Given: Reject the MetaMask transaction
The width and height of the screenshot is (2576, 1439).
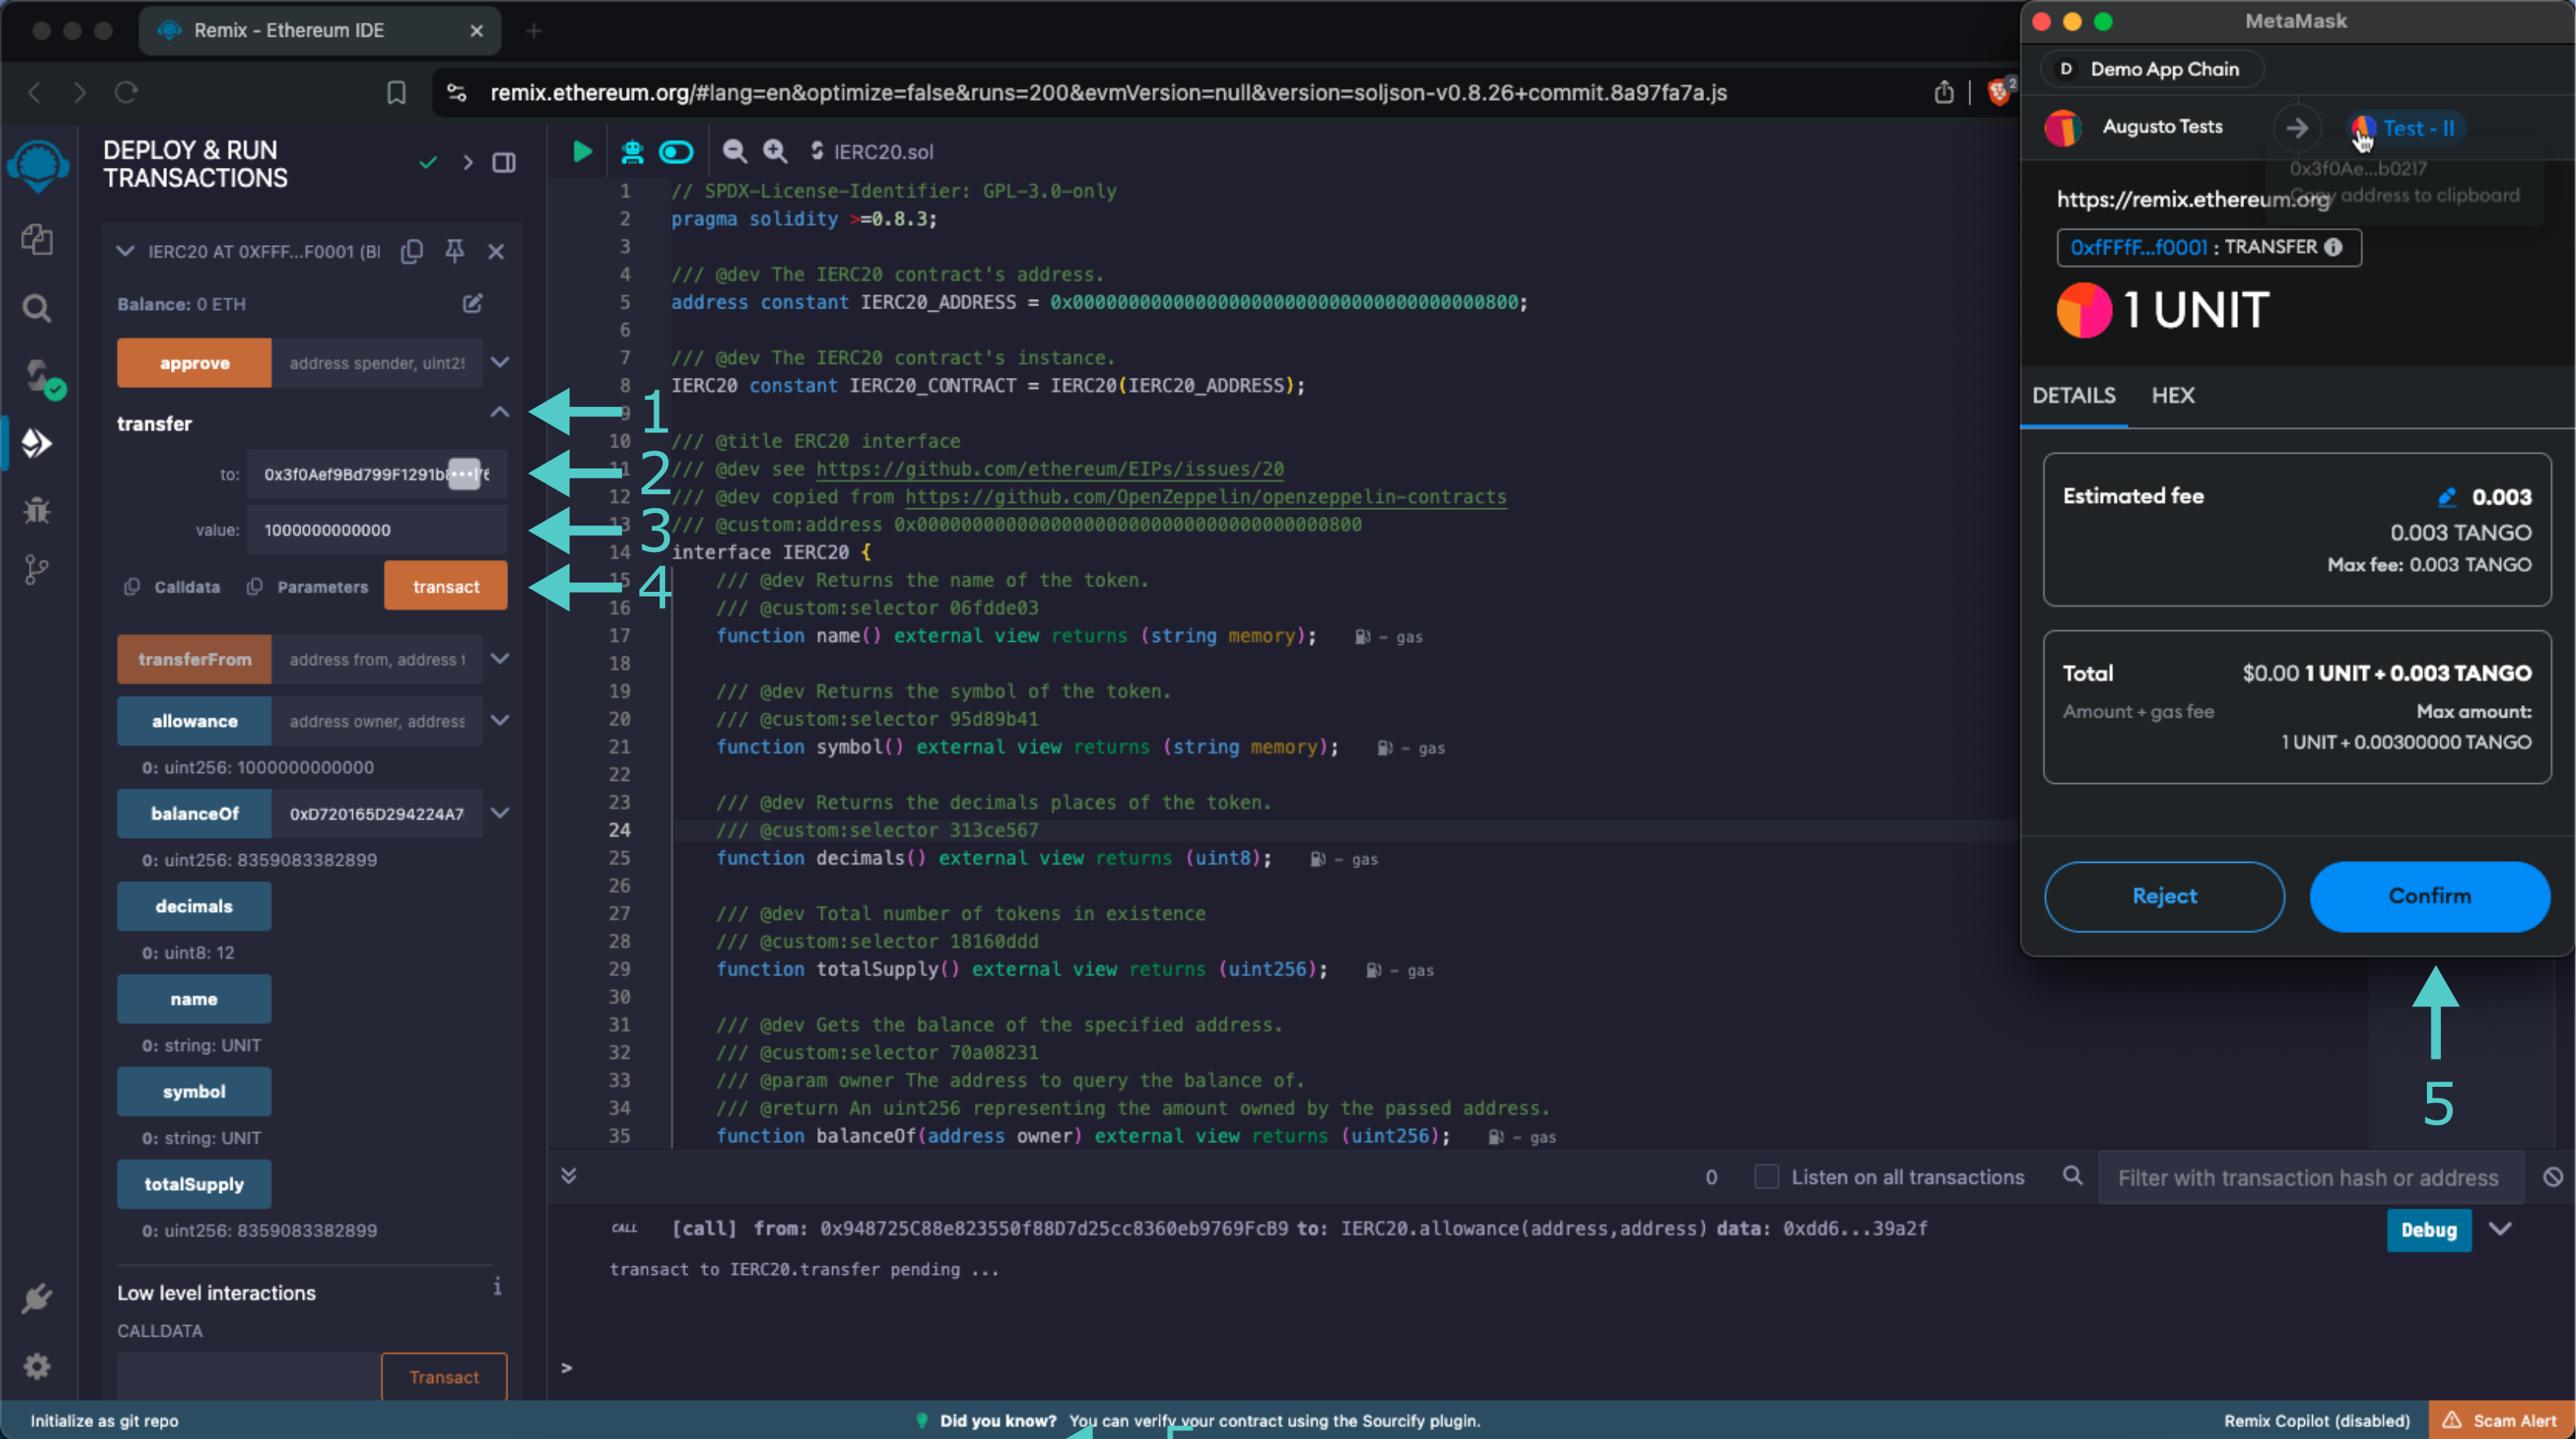Looking at the screenshot, I should click(x=2164, y=897).
